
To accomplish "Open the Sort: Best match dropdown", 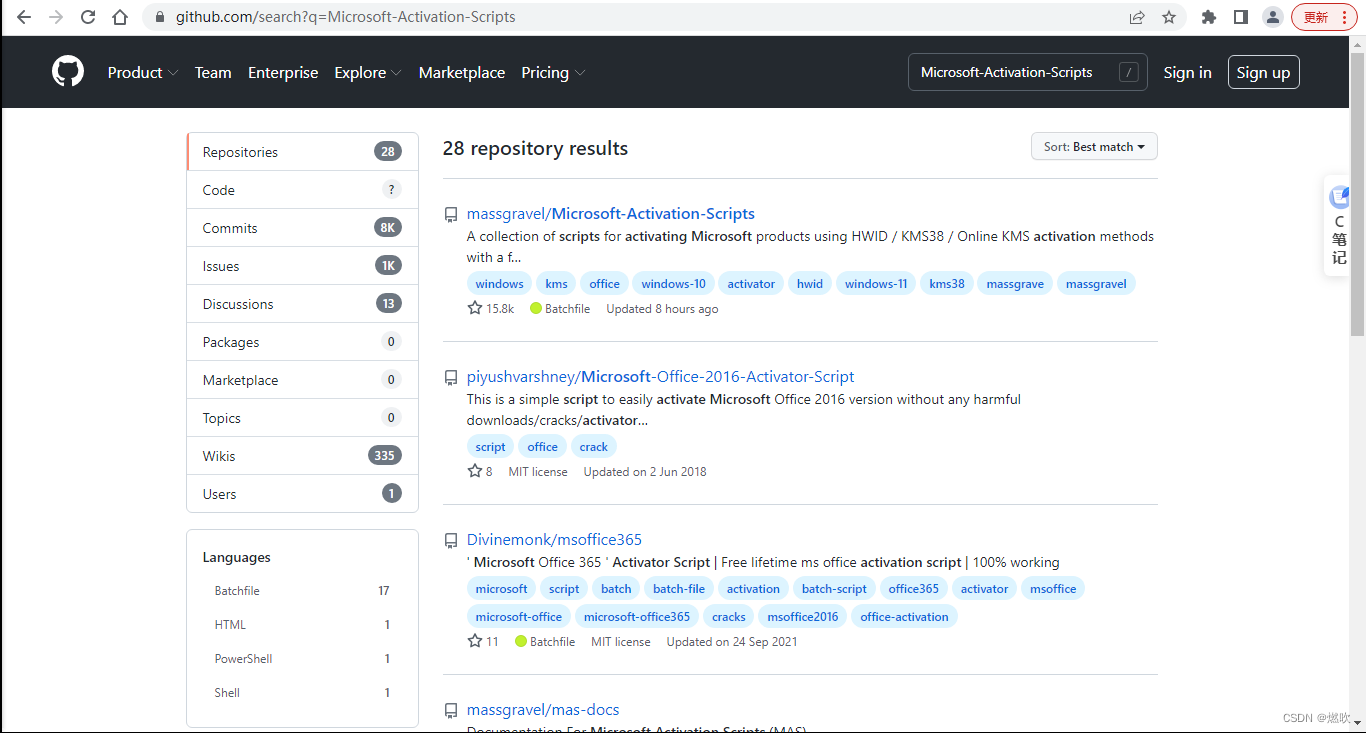I will pyautogui.click(x=1094, y=146).
